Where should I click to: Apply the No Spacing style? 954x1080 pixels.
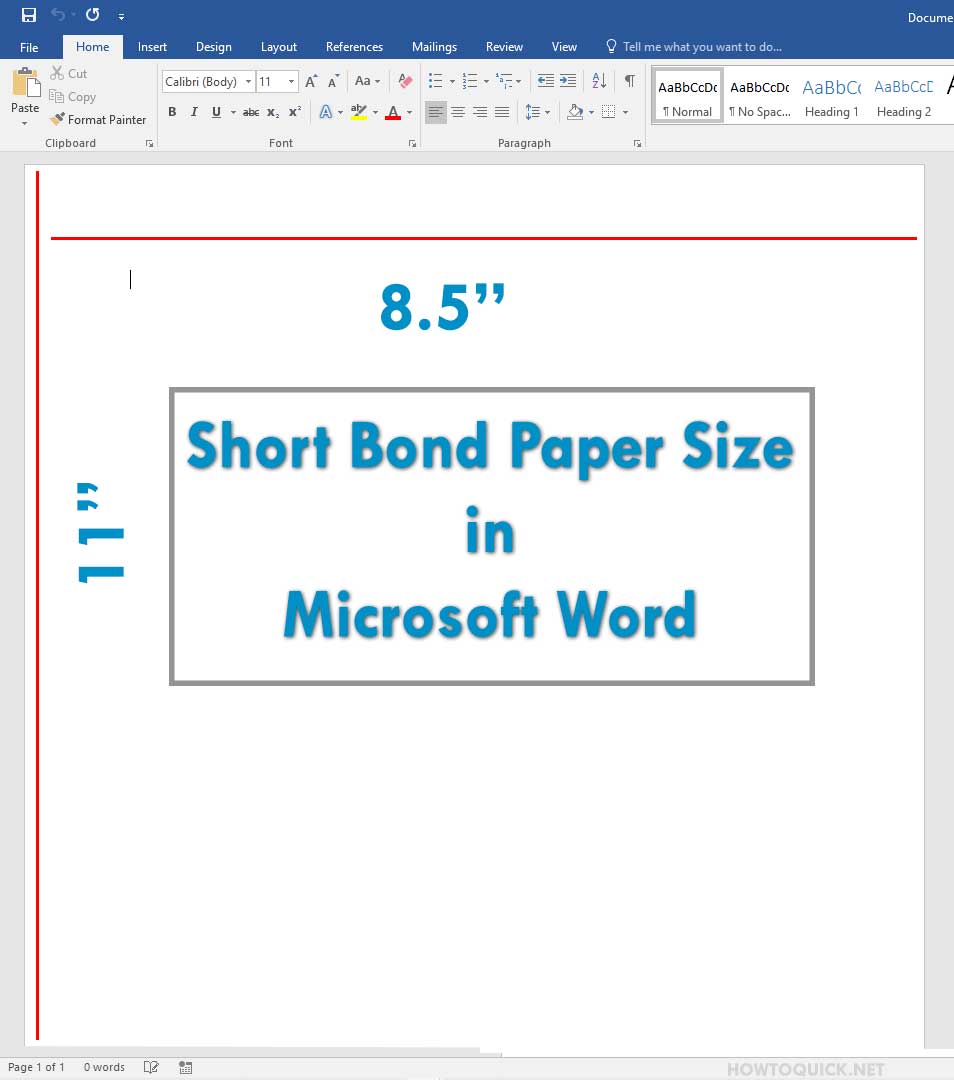click(x=760, y=96)
